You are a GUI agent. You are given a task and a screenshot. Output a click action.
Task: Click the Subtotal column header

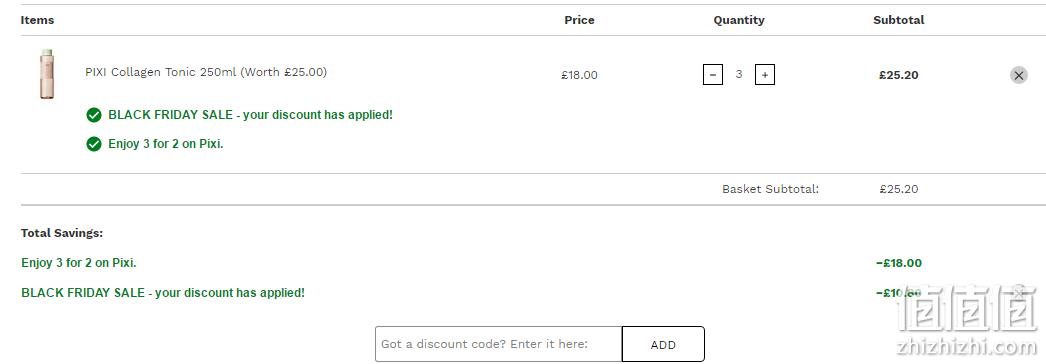899,20
